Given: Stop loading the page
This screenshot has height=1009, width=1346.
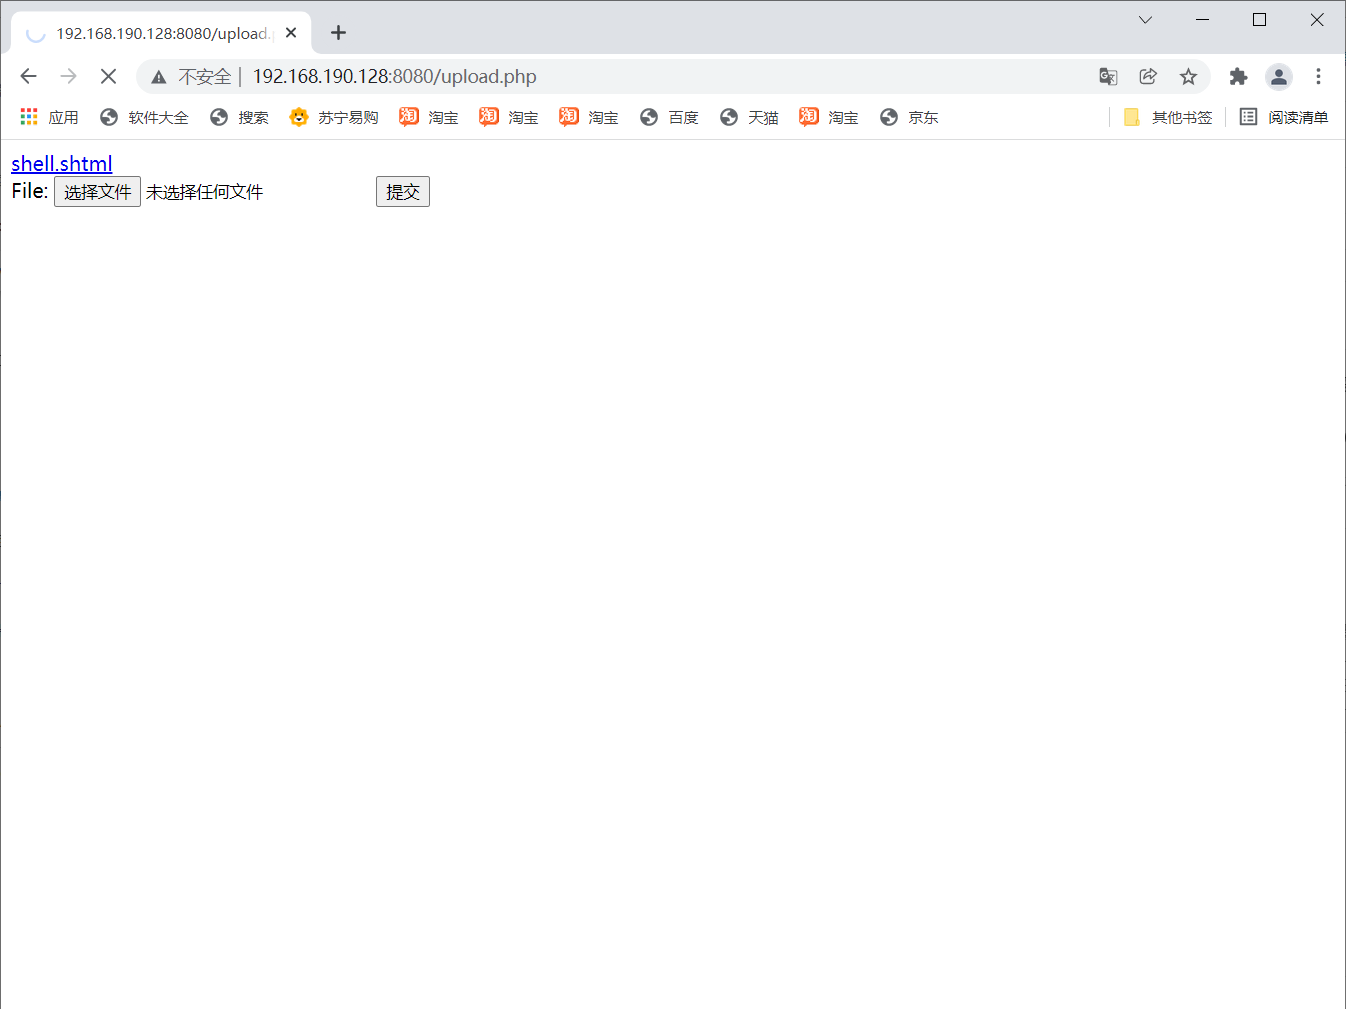Looking at the screenshot, I should pos(108,76).
